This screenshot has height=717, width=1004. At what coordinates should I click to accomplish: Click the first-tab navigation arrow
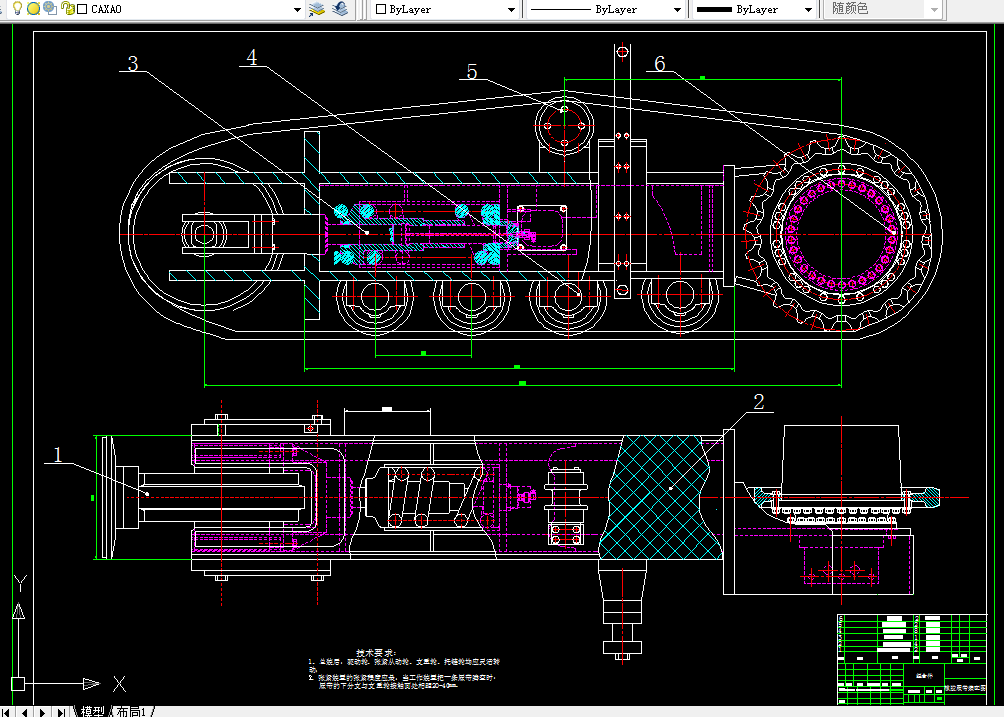(6, 712)
